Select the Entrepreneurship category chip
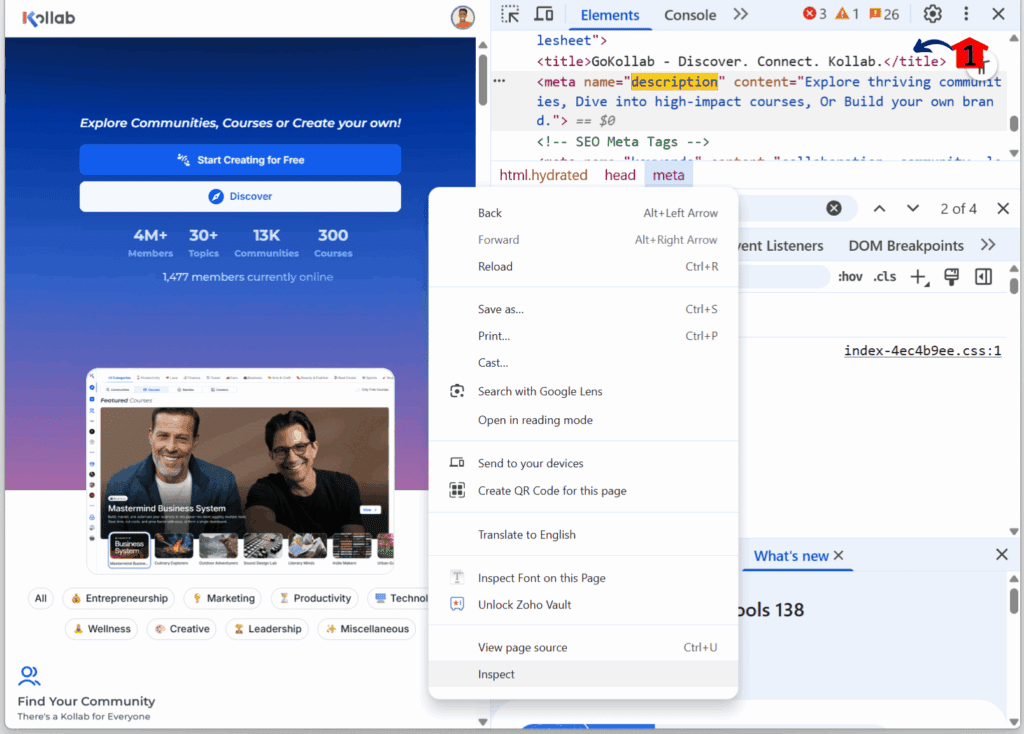Screen dimensions: 1024x734 click(120, 598)
